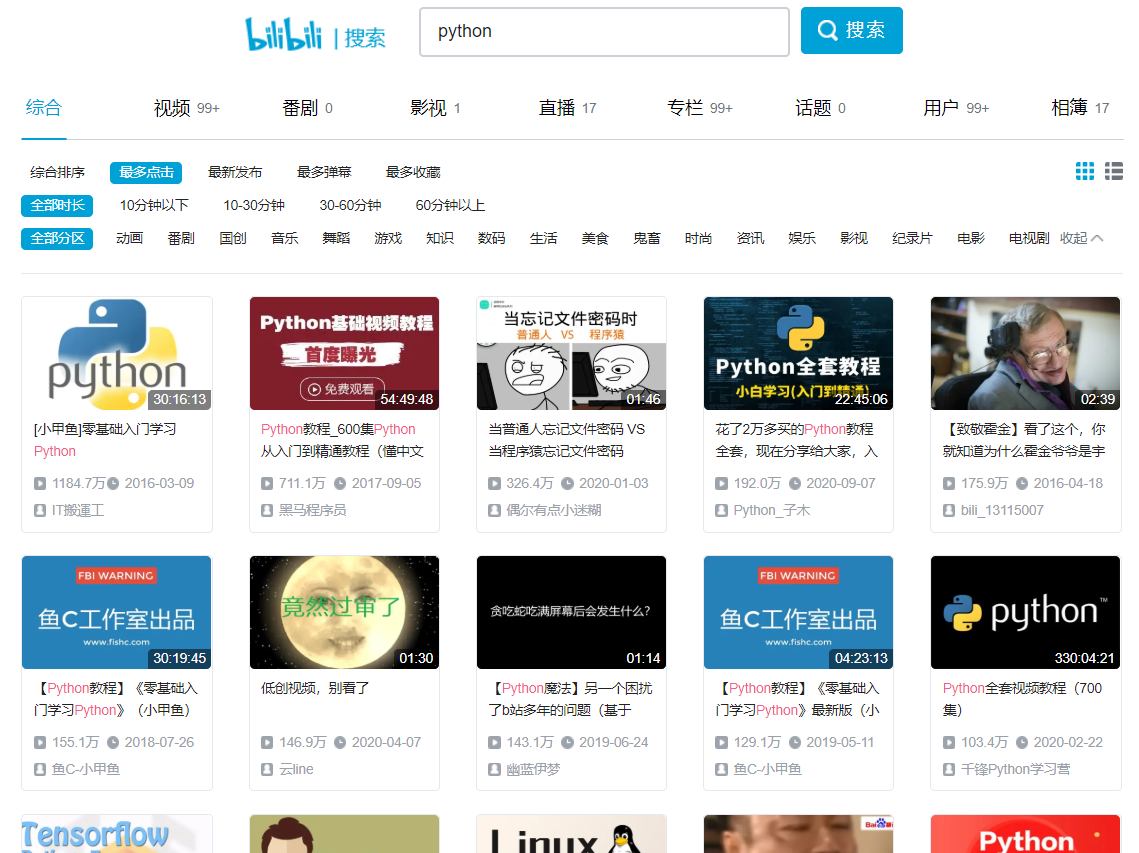Open uploader 千锋Python学习营 profile
Screen dimensions: 1139x853
point(1016,769)
